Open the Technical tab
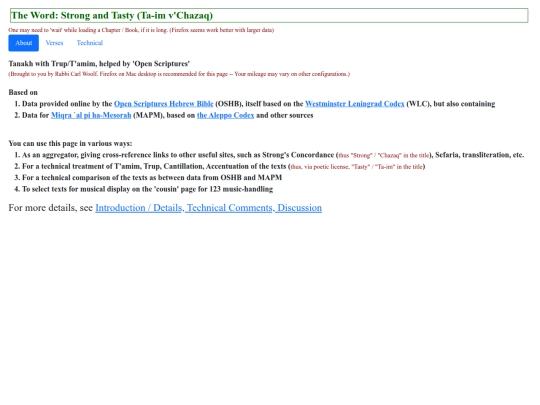This screenshot has height=405, width=540. click(x=90, y=43)
